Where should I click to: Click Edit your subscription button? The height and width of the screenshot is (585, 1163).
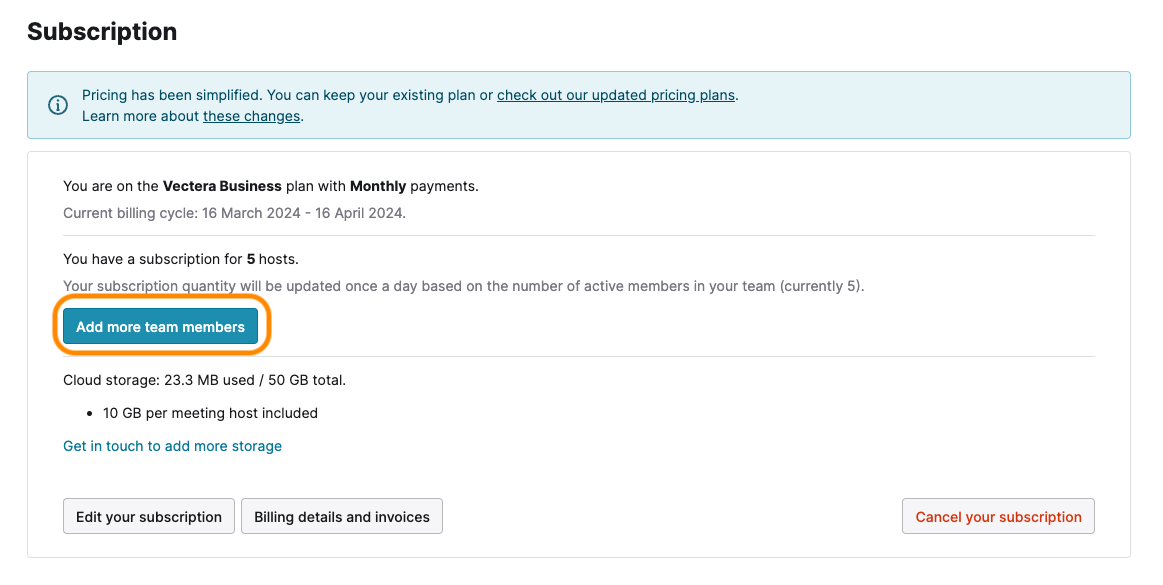(x=148, y=516)
